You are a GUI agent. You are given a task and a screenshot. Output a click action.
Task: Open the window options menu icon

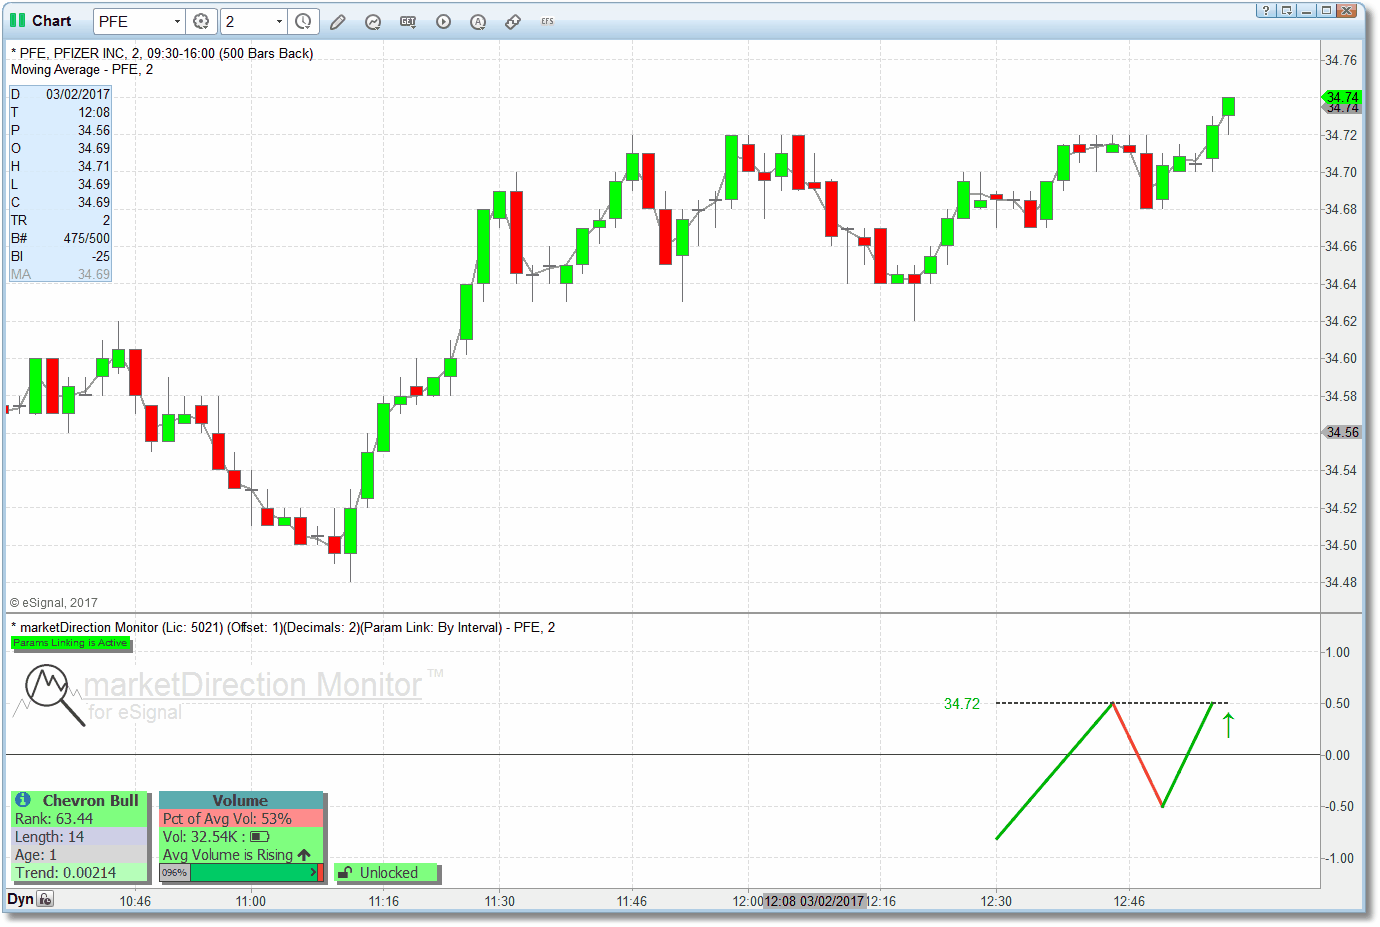coord(1287,10)
